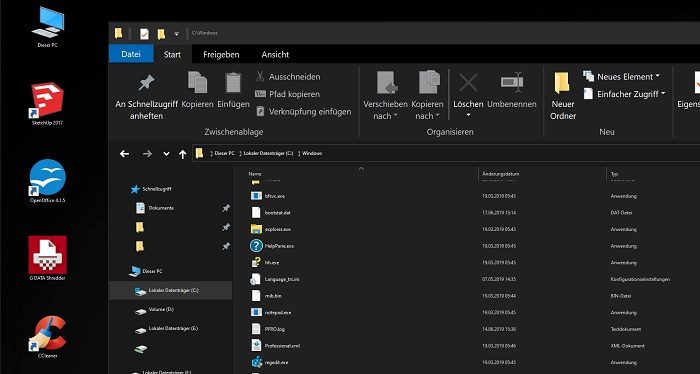Click Windows in the address breadcrumb
This screenshot has width=700, height=374.
[312, 154]
